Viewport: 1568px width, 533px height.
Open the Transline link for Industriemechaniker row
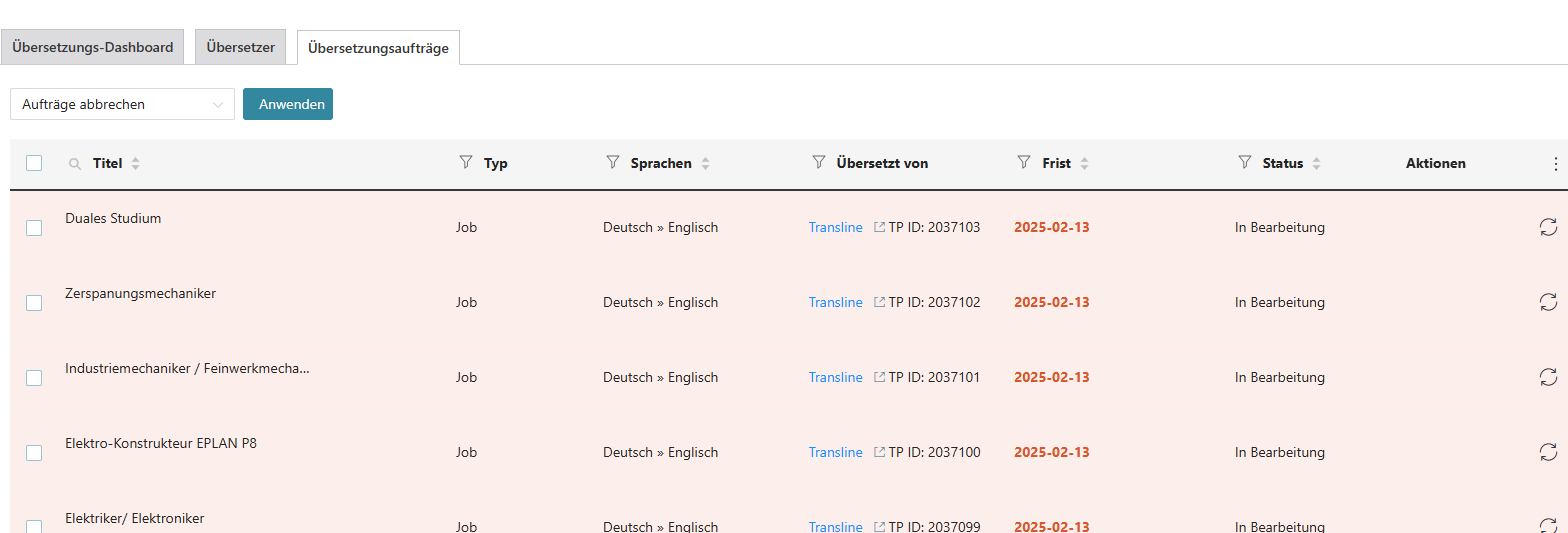(835, 377)
